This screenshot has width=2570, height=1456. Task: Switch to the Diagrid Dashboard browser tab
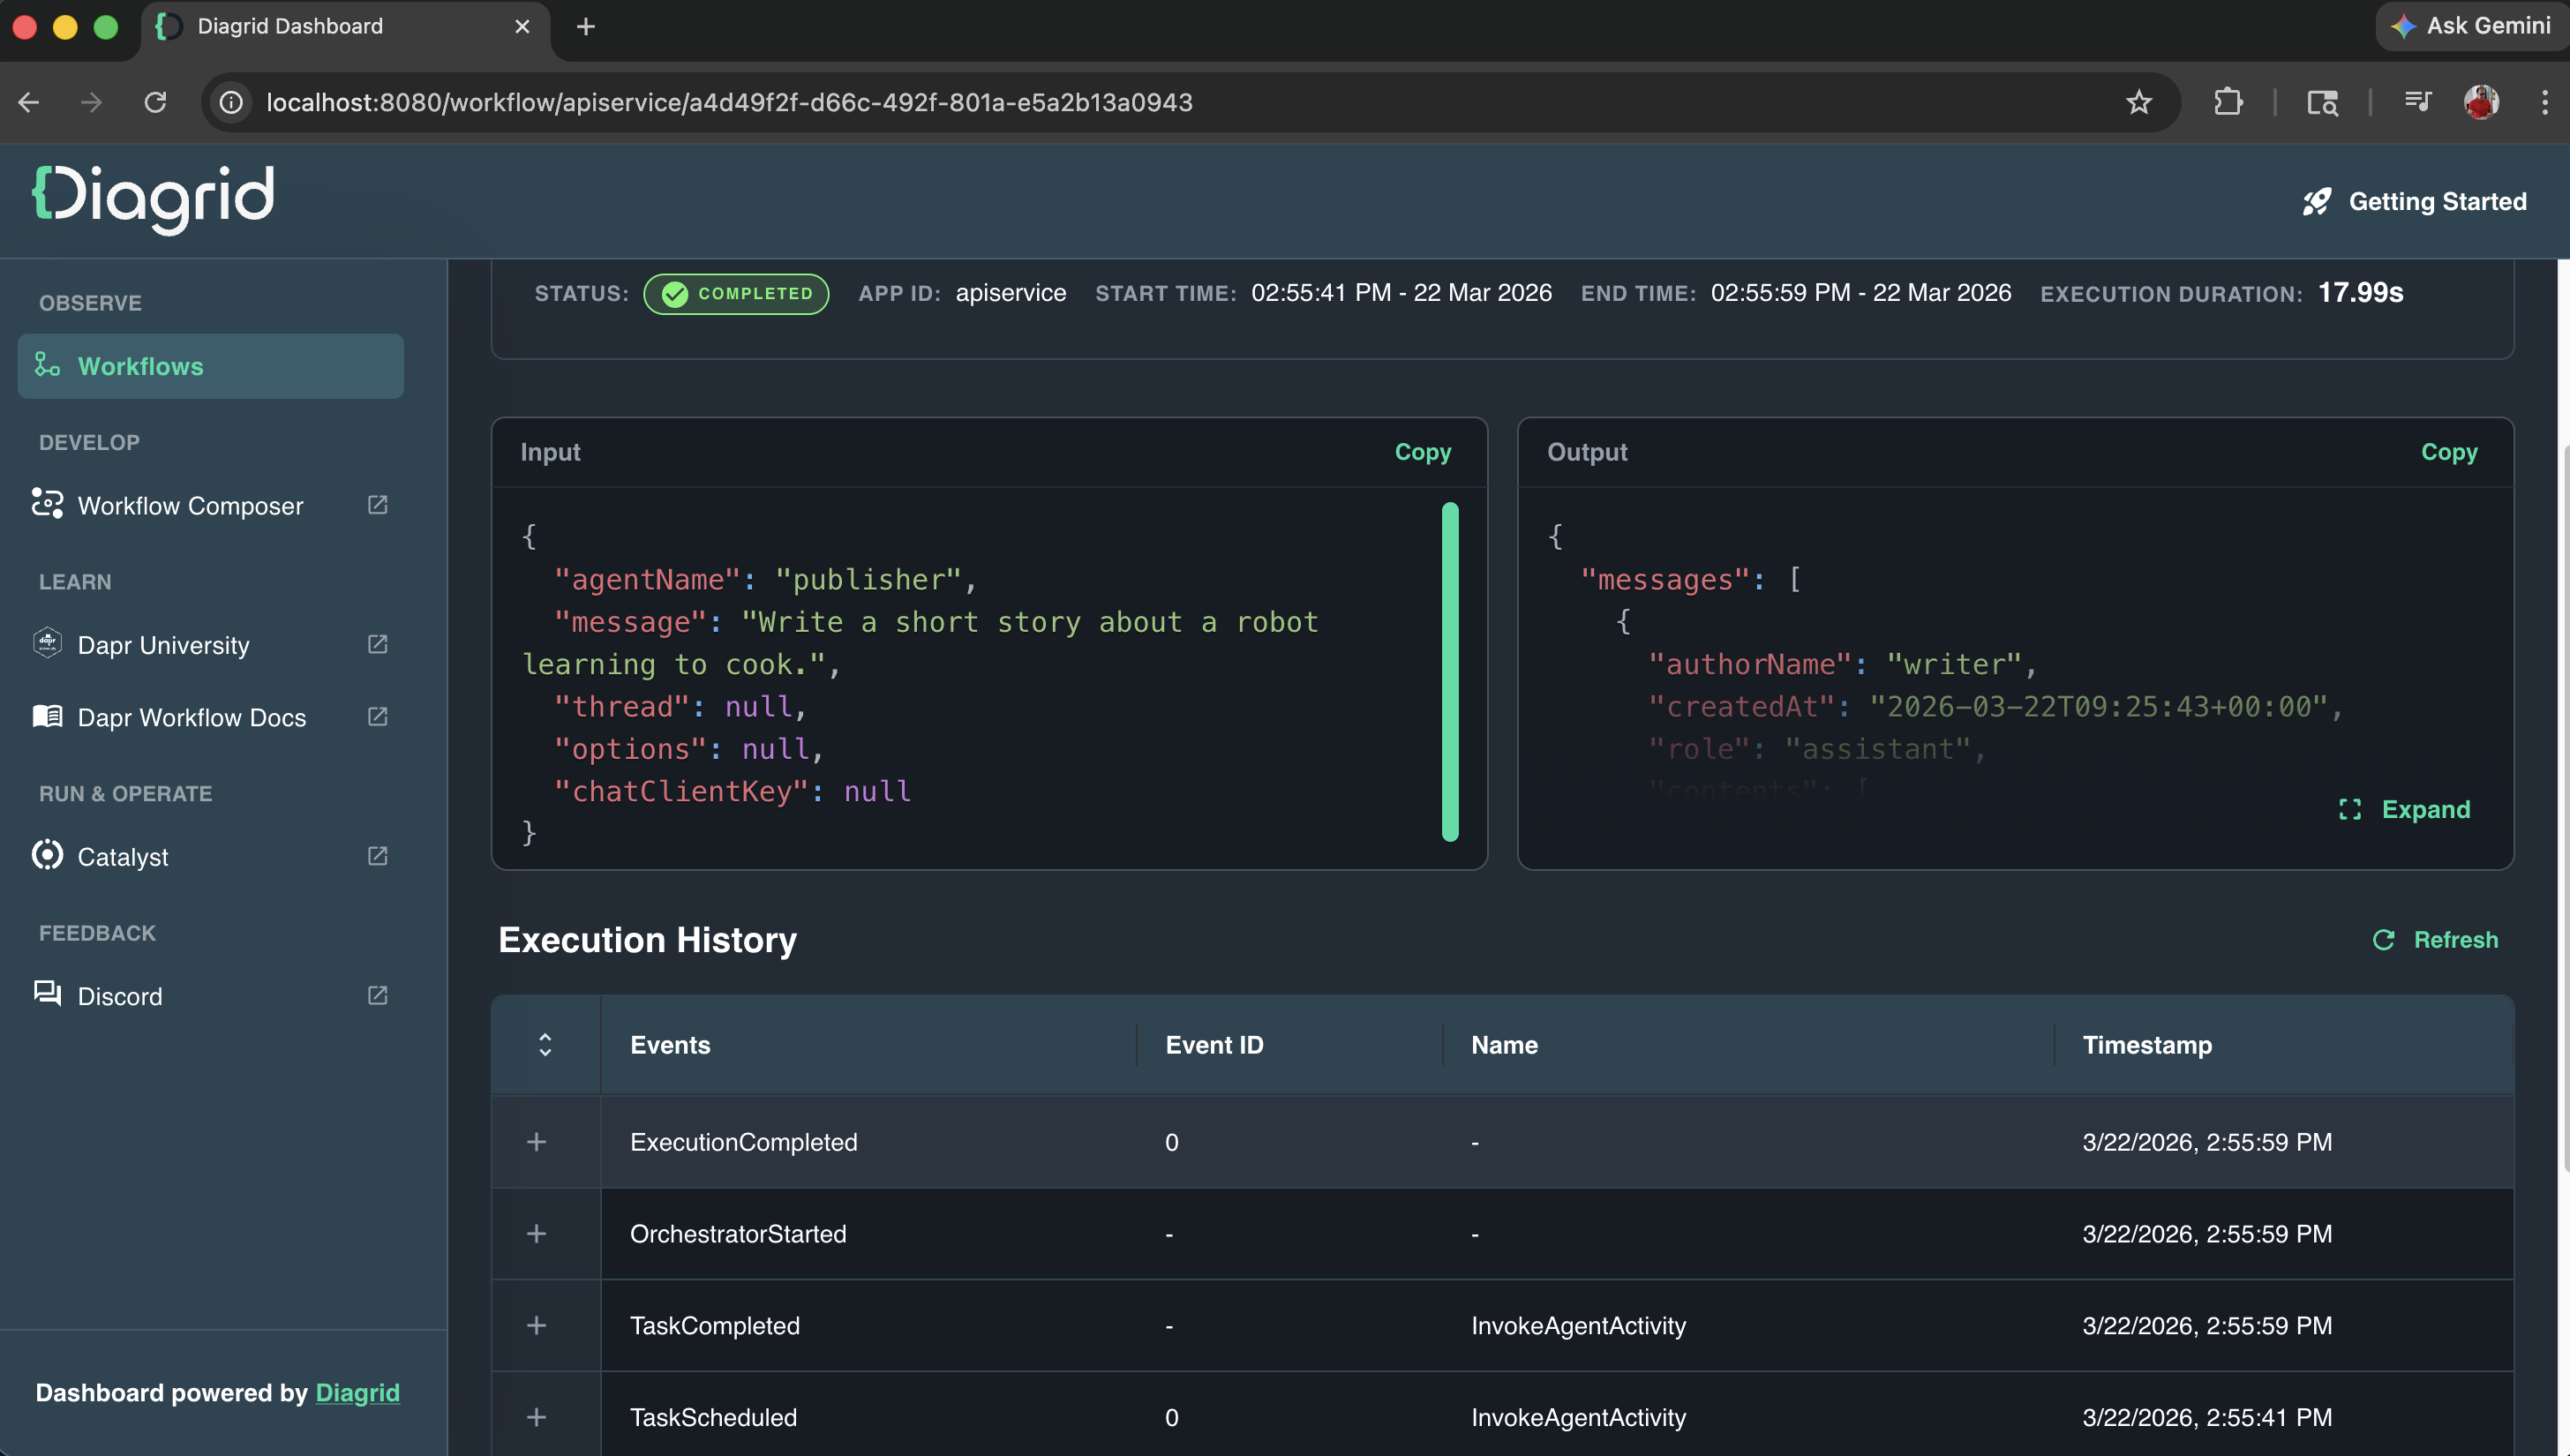pos(290,27)
